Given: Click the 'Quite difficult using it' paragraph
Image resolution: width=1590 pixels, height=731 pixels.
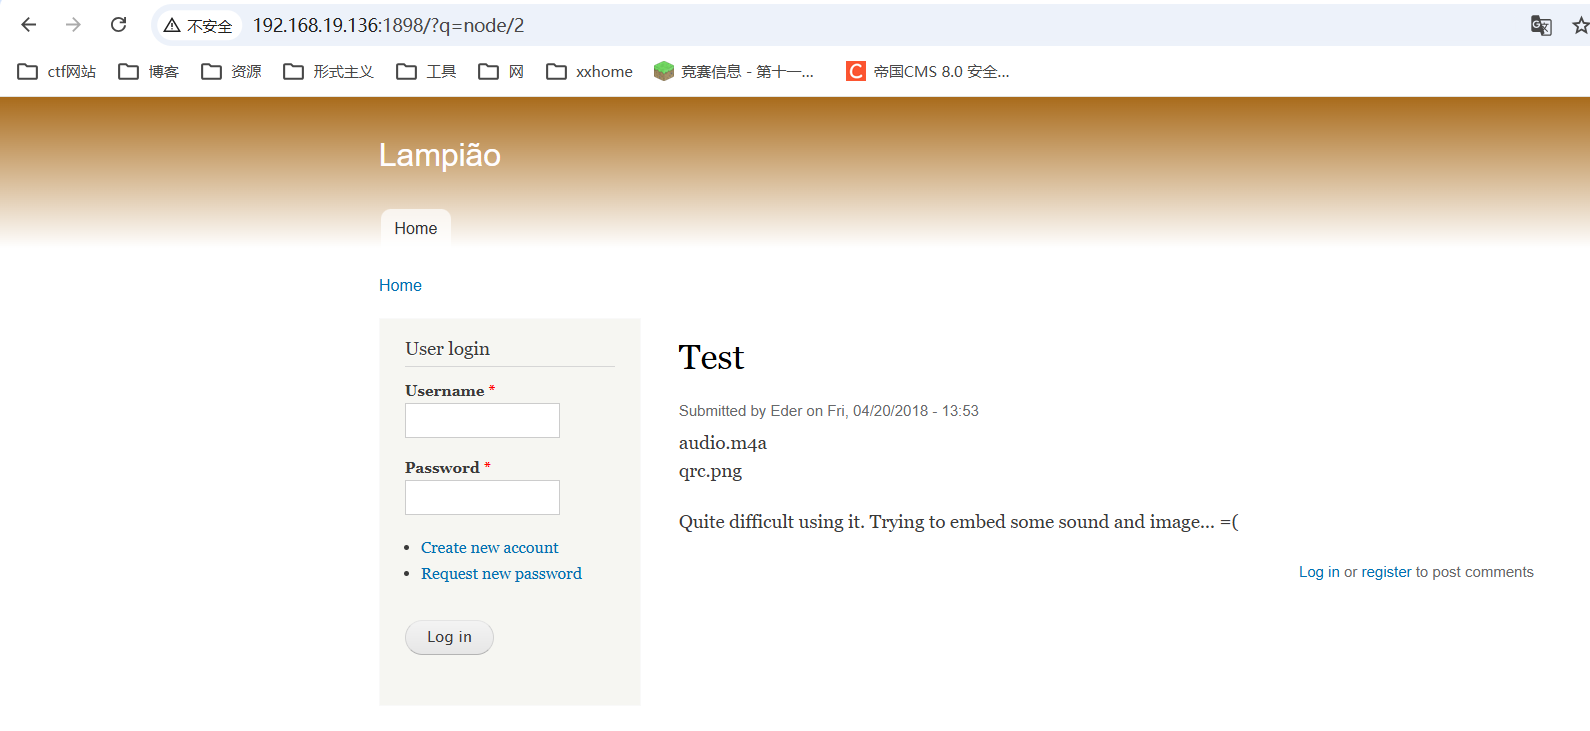Looking at the screenshot, I should [x=958, y=521].
